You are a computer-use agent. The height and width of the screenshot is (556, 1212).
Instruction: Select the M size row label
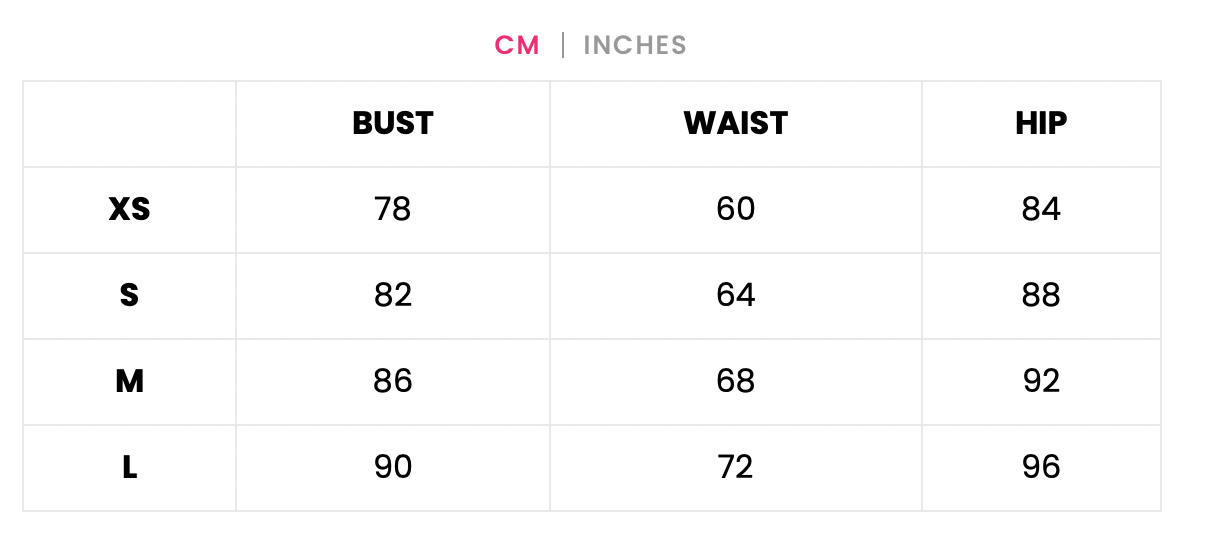pyautogui.click(x=130, y=381)
